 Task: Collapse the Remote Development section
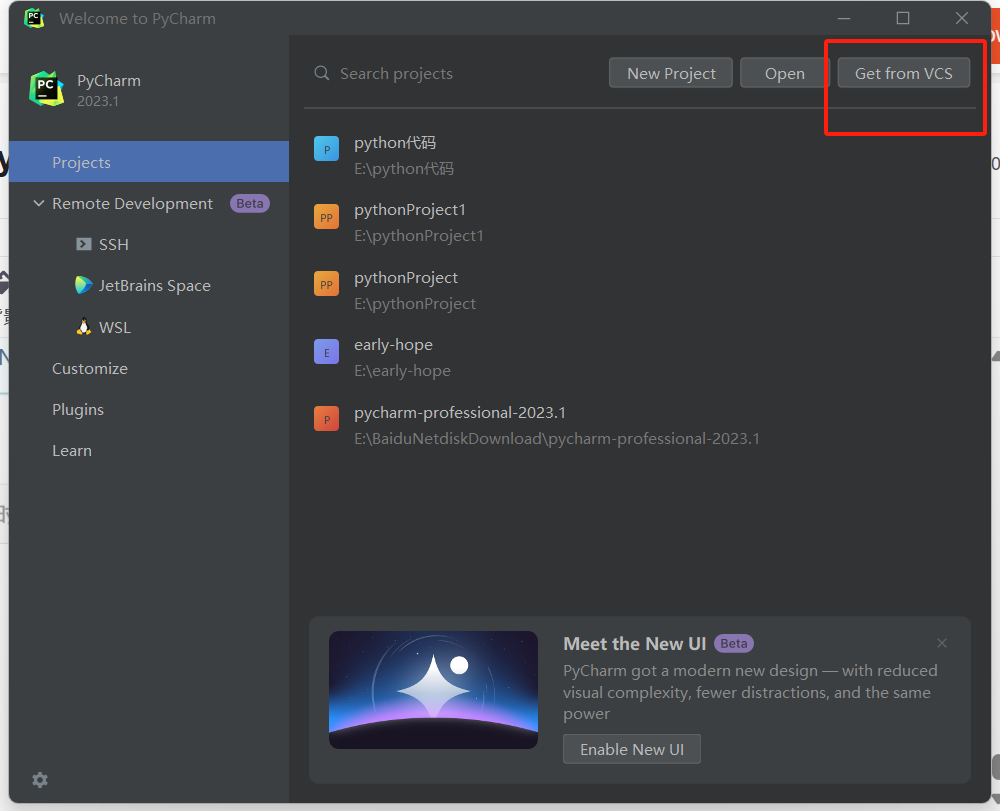click(x=39, y=203)
